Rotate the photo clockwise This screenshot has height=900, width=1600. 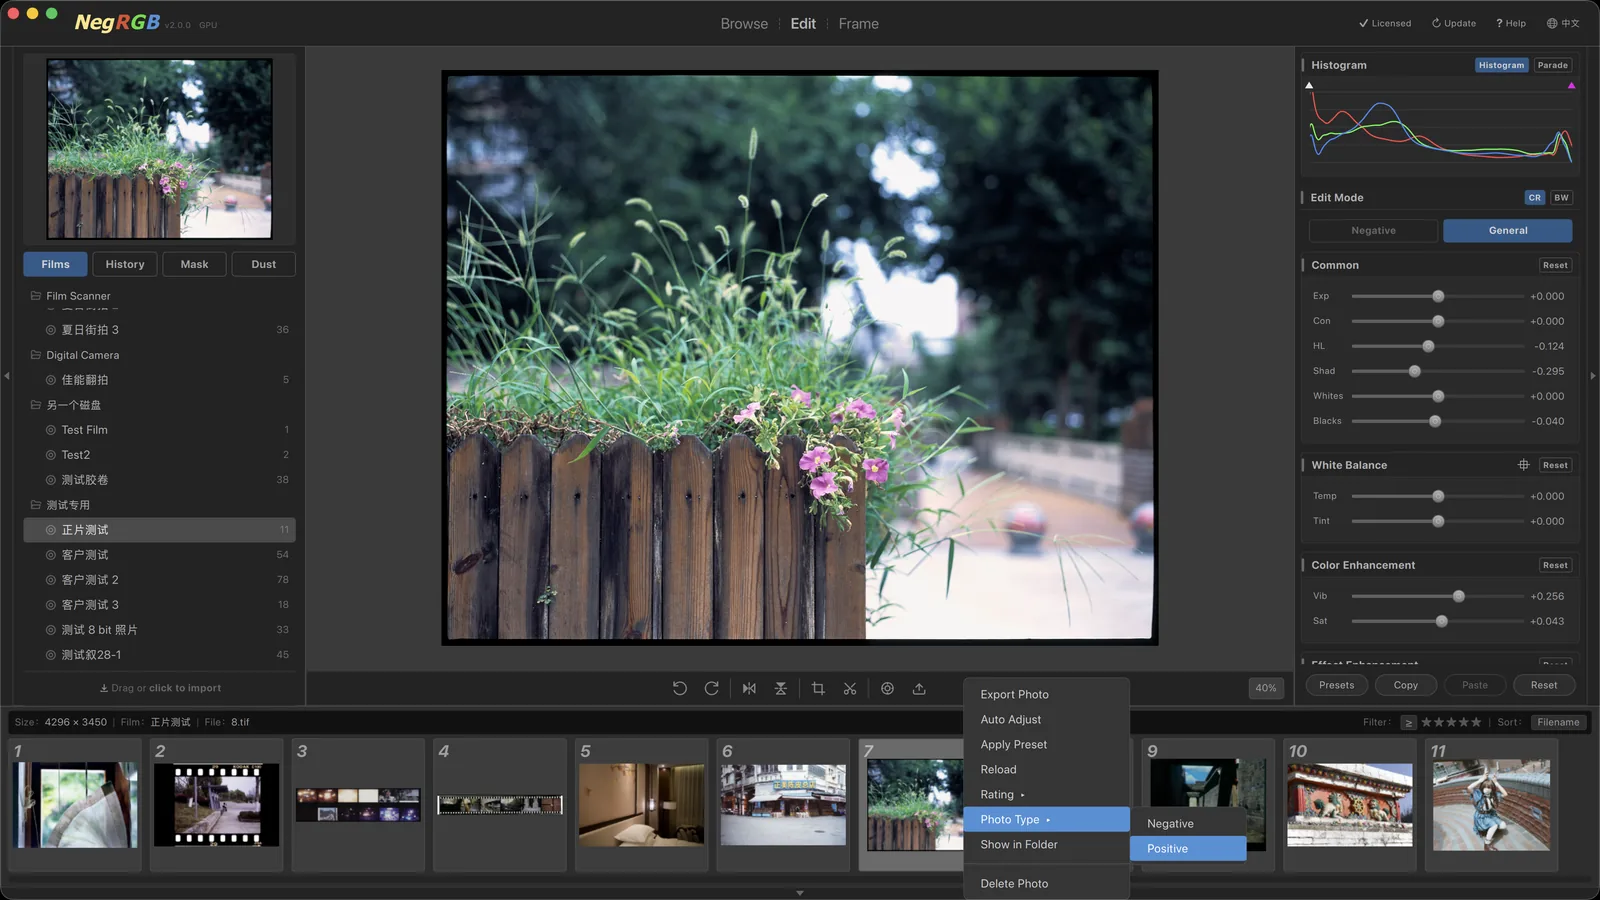[x=712, y=688]
